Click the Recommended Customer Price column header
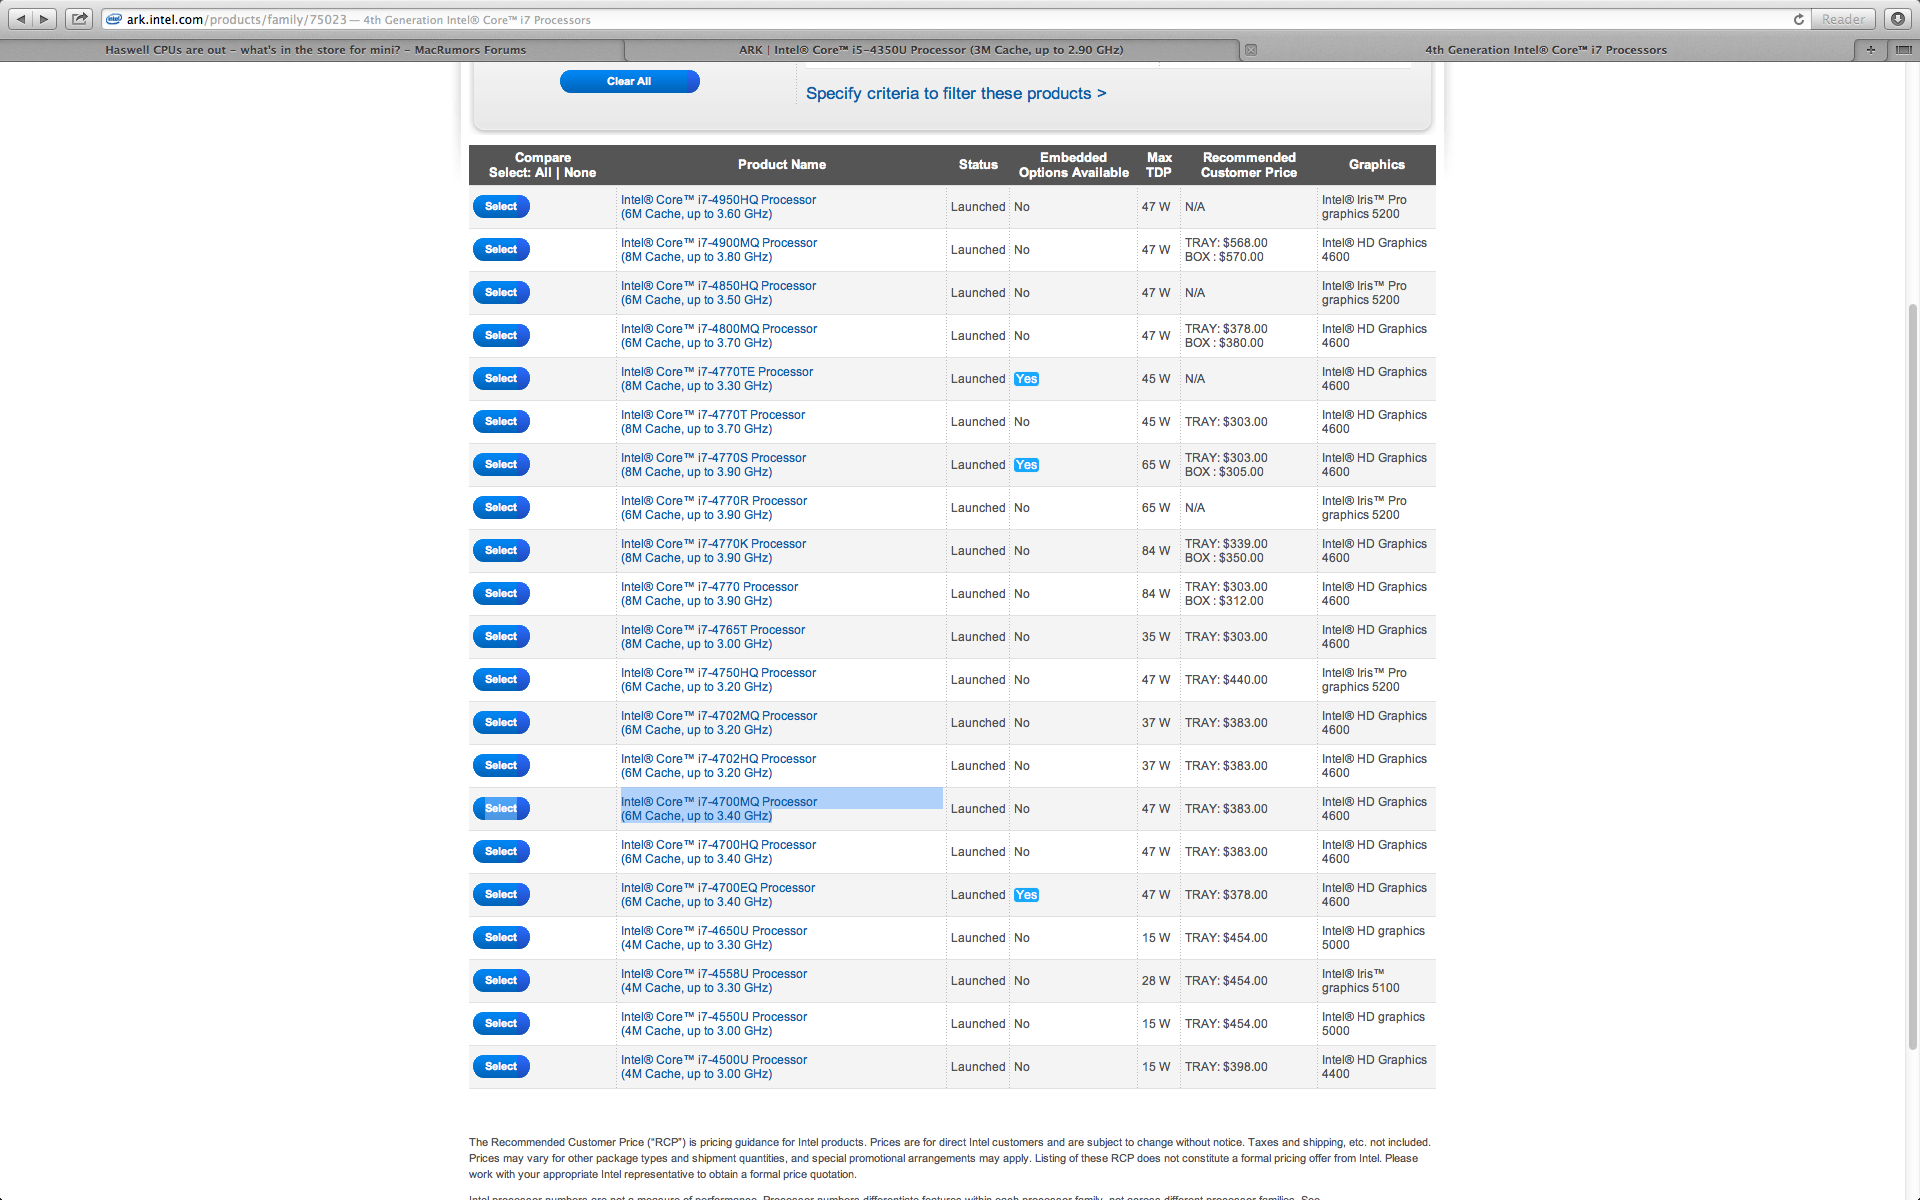This screenshot has width=1920, height=1200. pyautogui.click(x=1249, y=165)
